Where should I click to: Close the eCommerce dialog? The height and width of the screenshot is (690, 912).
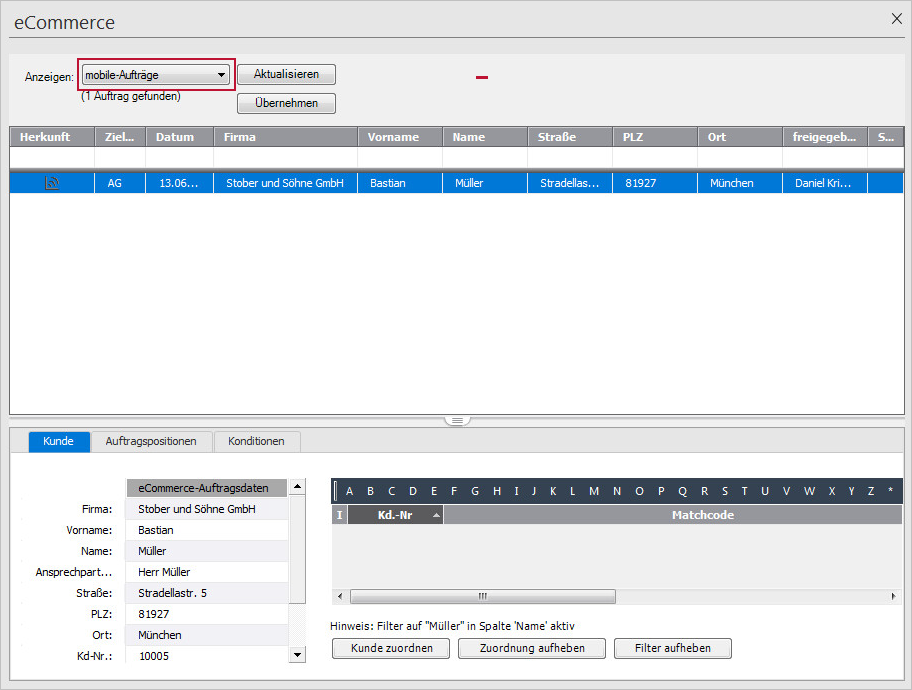tap(896, 19)
